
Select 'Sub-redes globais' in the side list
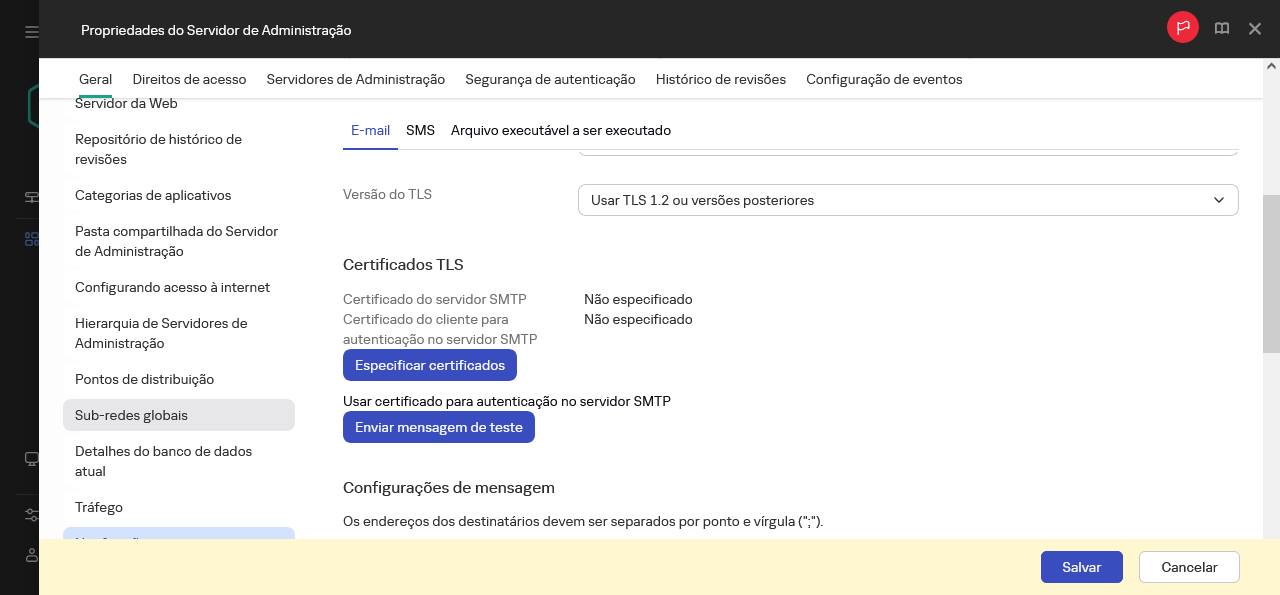click(131, 415)
